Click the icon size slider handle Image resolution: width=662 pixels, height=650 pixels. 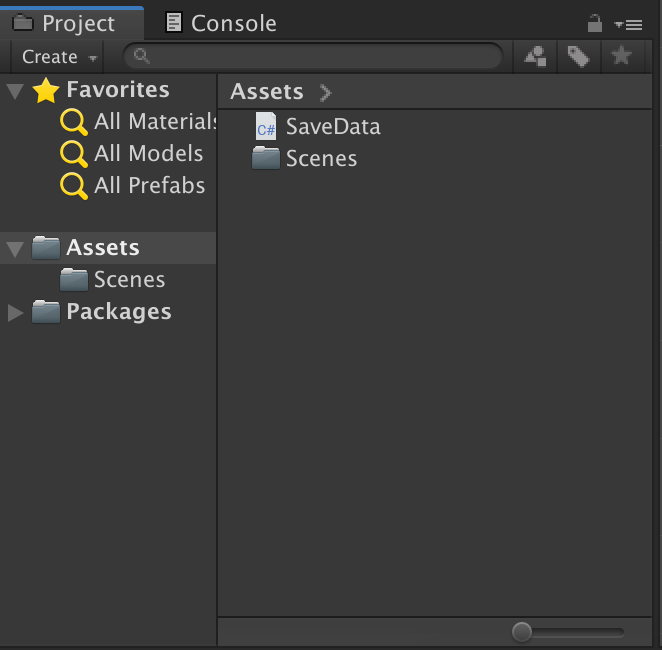(x=522, y=632)
